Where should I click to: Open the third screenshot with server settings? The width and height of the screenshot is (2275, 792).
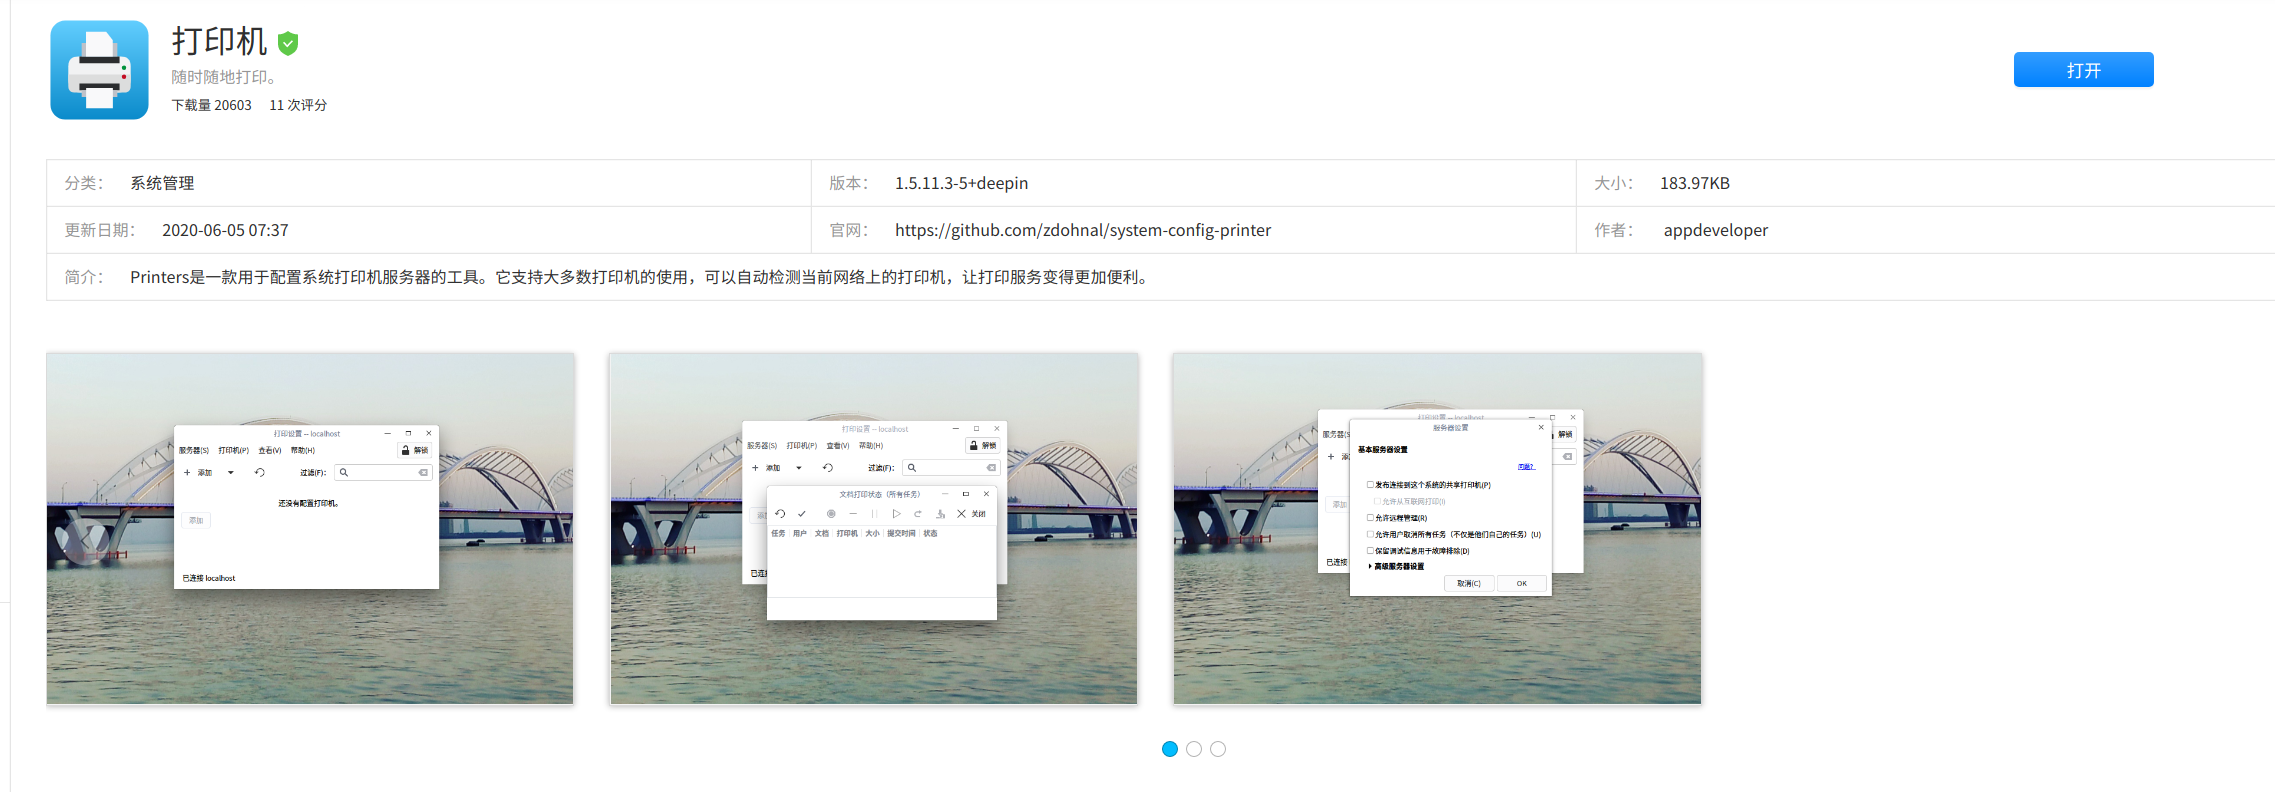pos(1437,528)
